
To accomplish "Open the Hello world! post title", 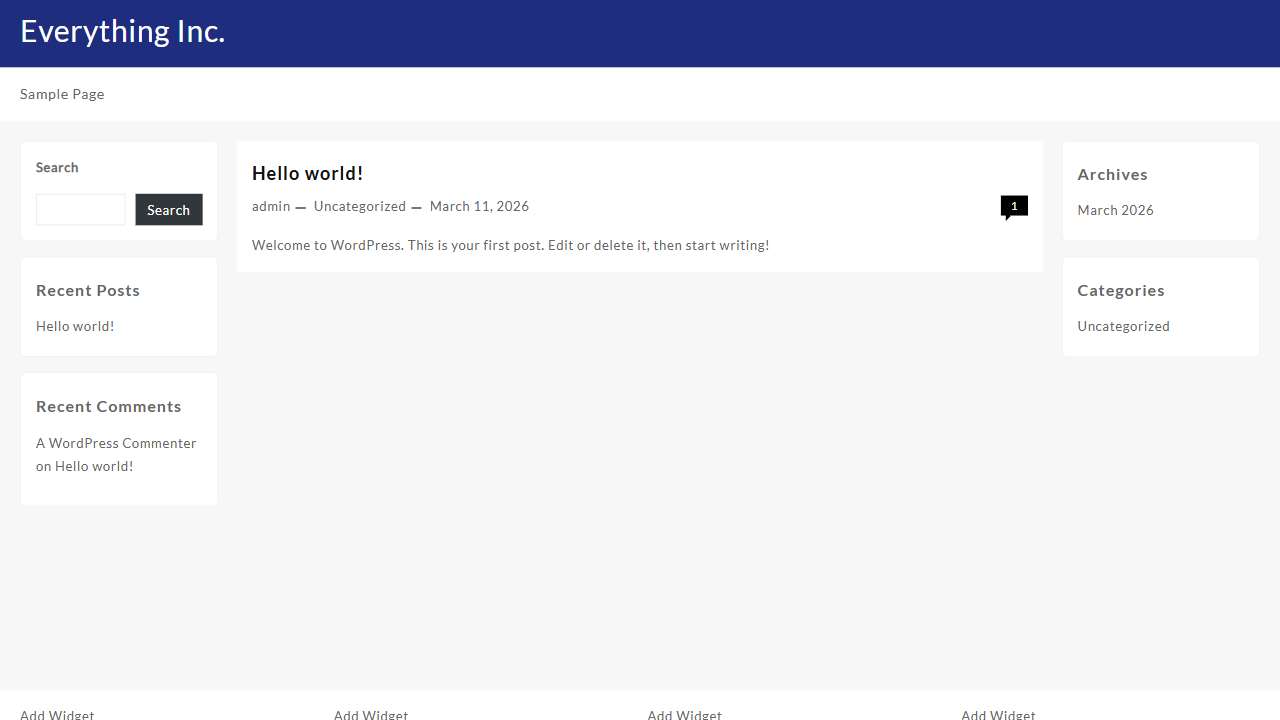I will point(307,173).
